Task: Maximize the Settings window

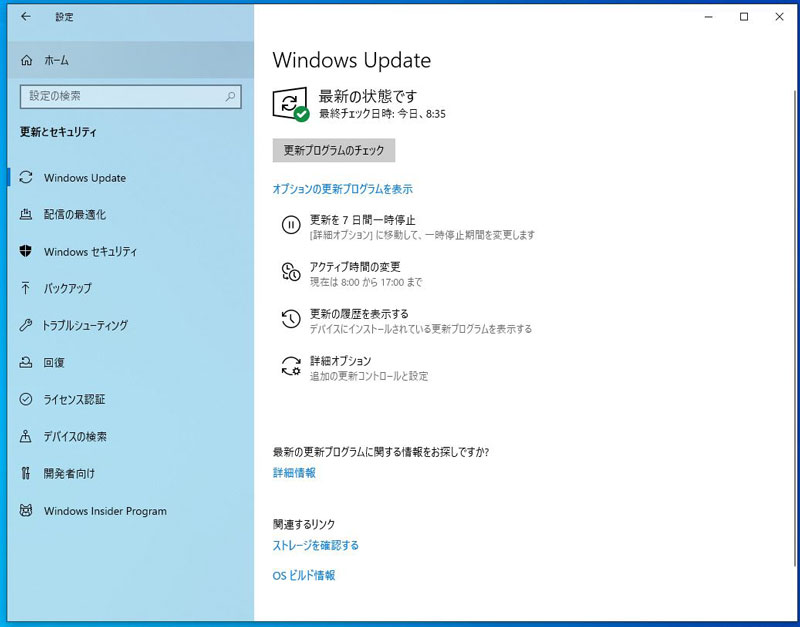Action: pyautogui.click(x=744, y=17)
